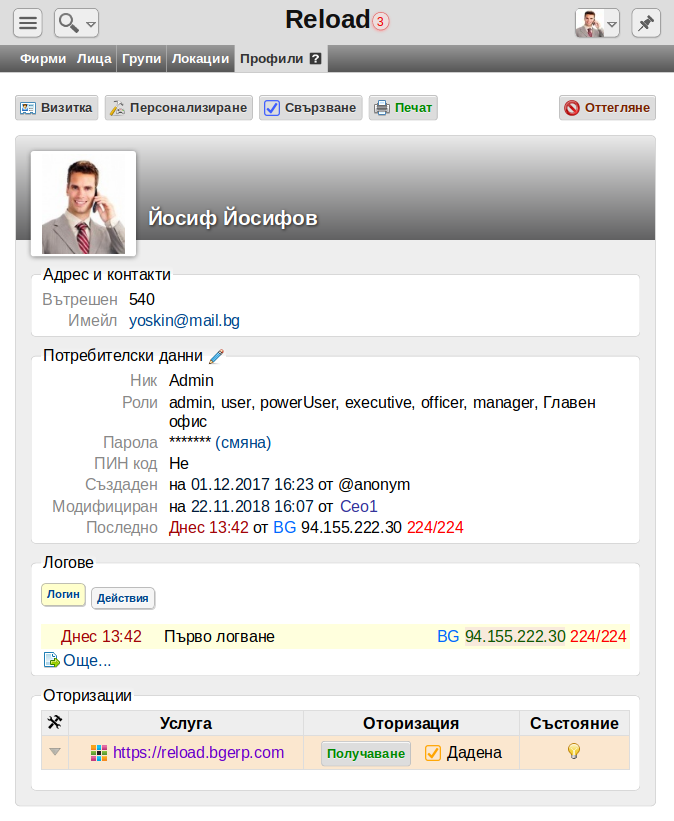Viewport: 674px width, 821px height.
Task: Click the light bulb state icon
Action: coord(574,751)
